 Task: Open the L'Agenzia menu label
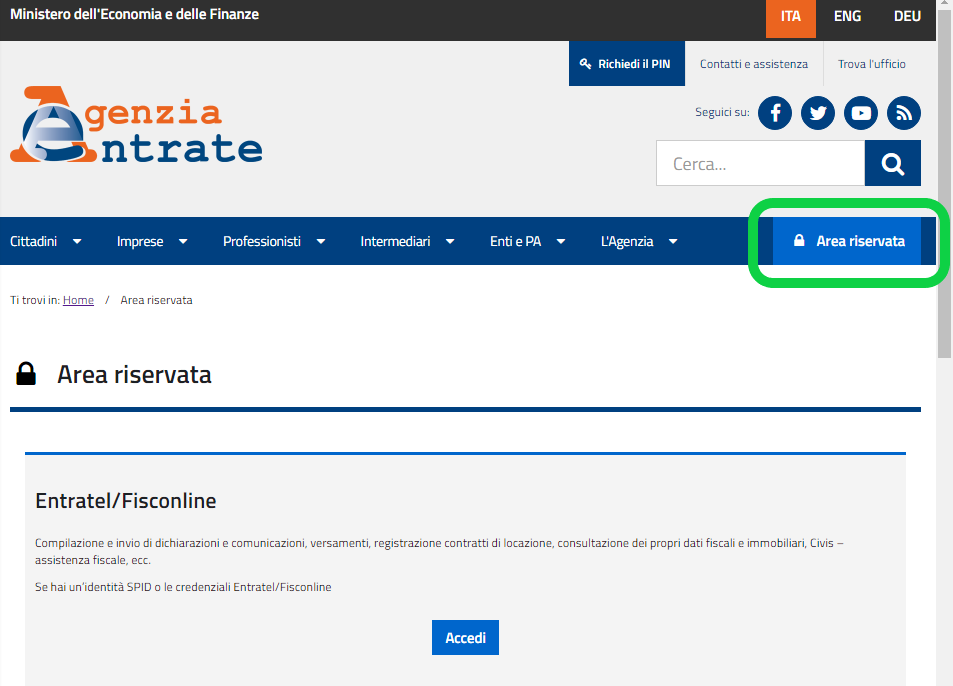[627, 241]
